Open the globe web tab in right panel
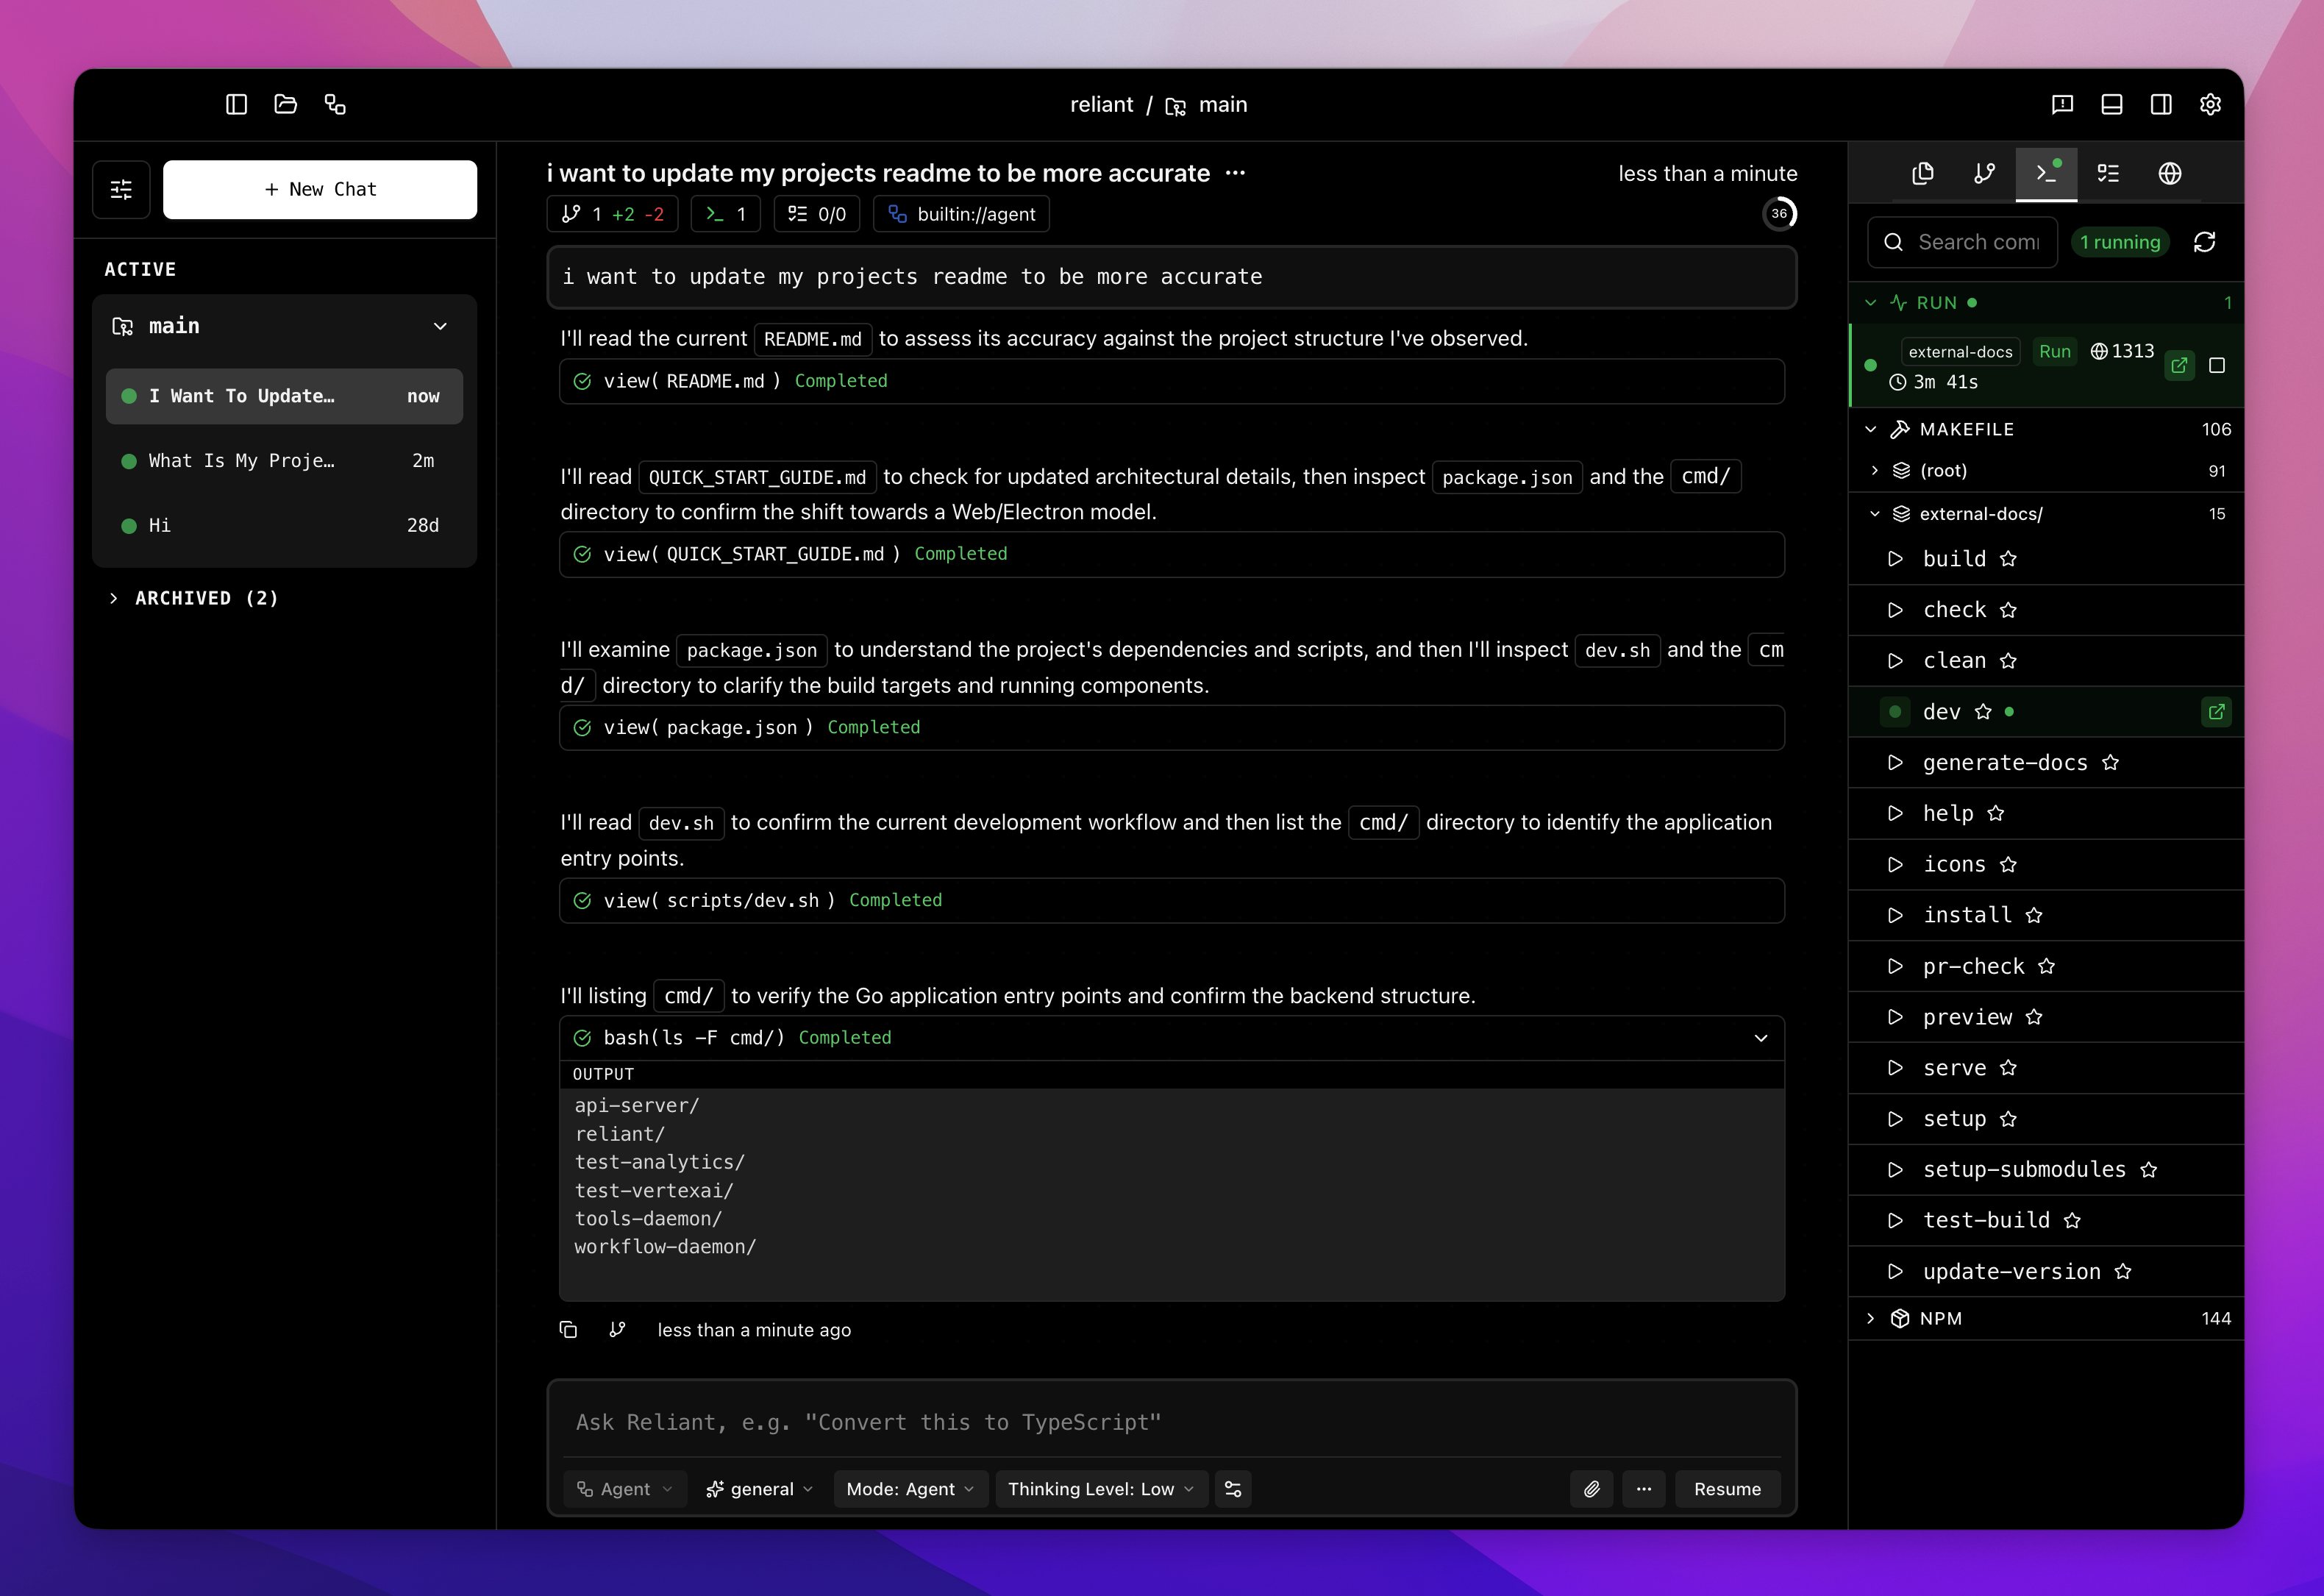This screenshot has height=1596, width=2324. 2170,173
